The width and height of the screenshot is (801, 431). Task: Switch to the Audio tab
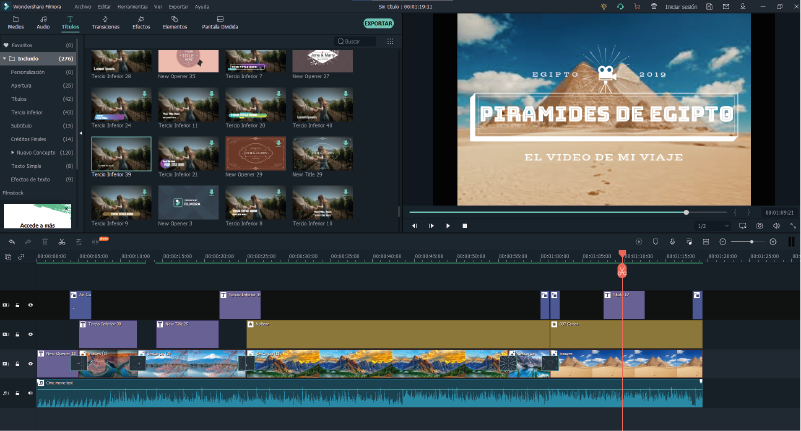click(43, 22)
